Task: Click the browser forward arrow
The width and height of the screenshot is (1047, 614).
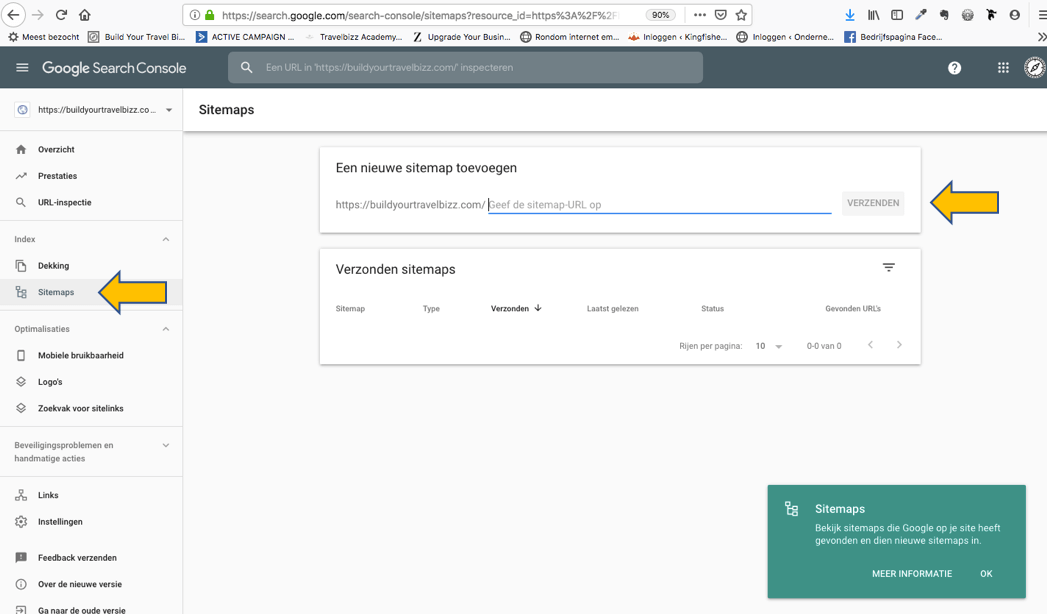Action: [38, 15]
